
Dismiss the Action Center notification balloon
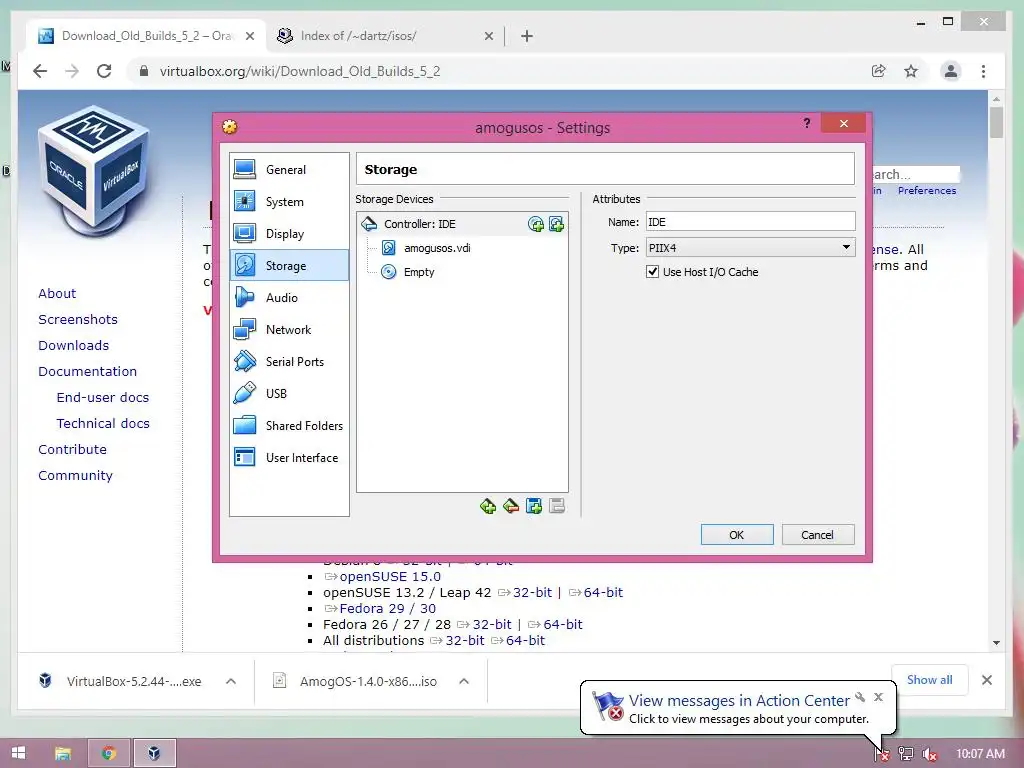pos(878,697)
